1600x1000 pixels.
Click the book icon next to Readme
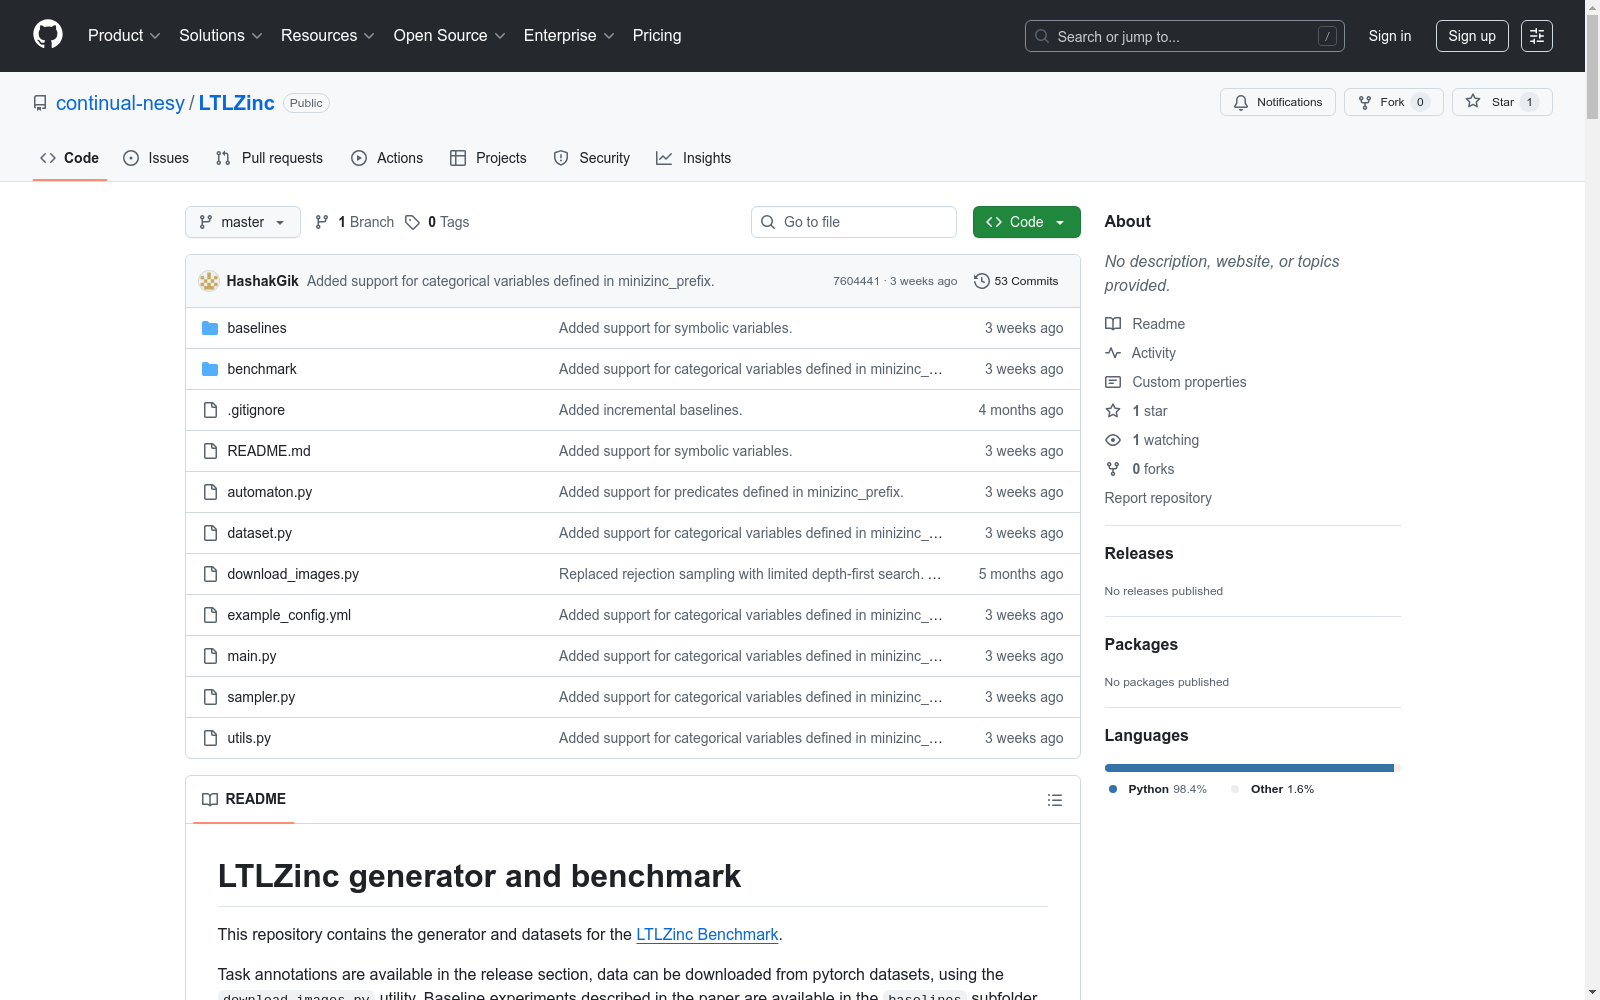pos(1113,324)
